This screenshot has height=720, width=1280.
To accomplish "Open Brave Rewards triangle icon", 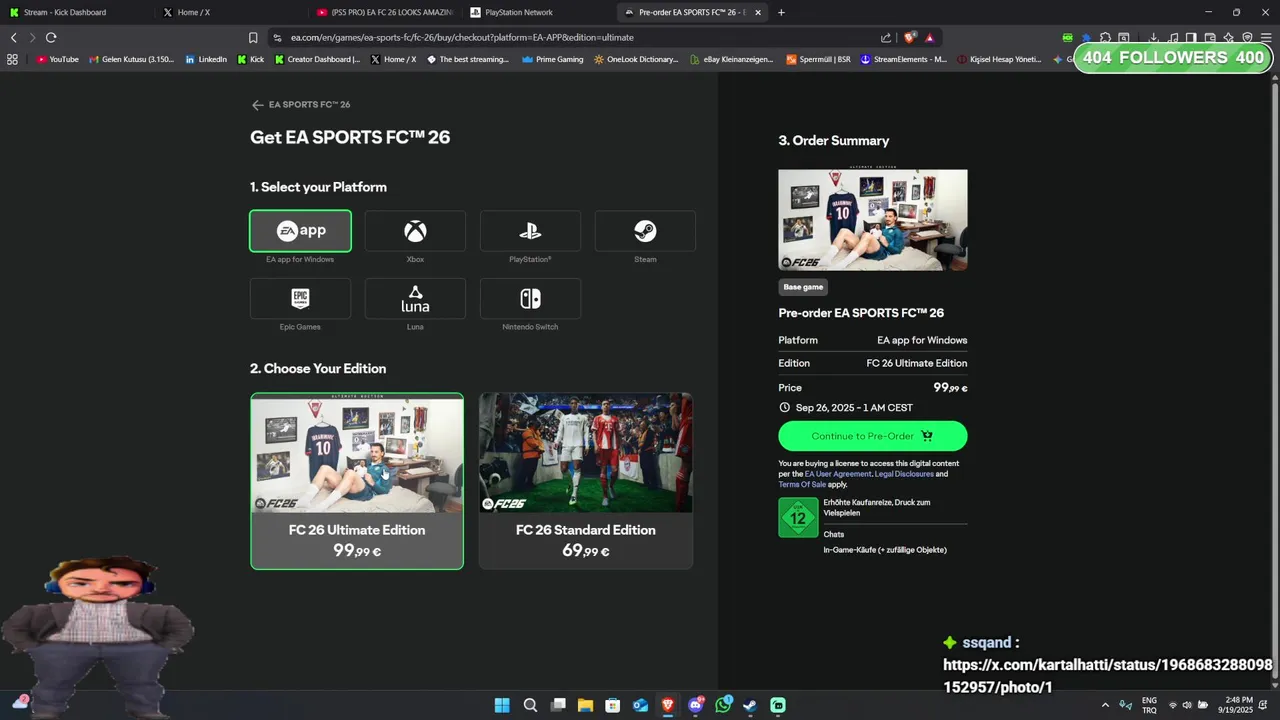I will (930, 38).
